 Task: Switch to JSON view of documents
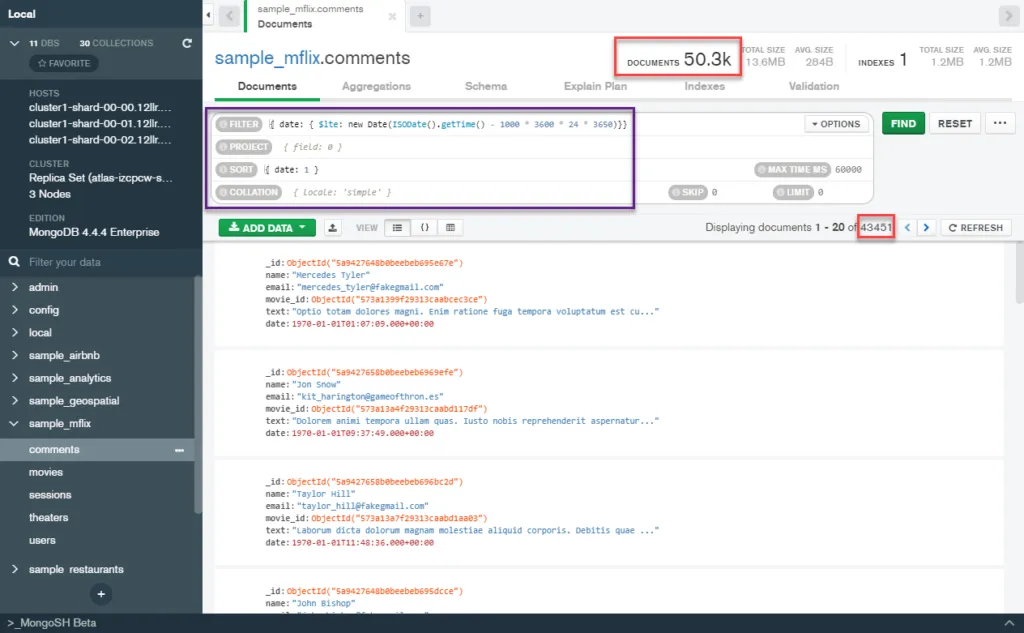pos(424,227)
